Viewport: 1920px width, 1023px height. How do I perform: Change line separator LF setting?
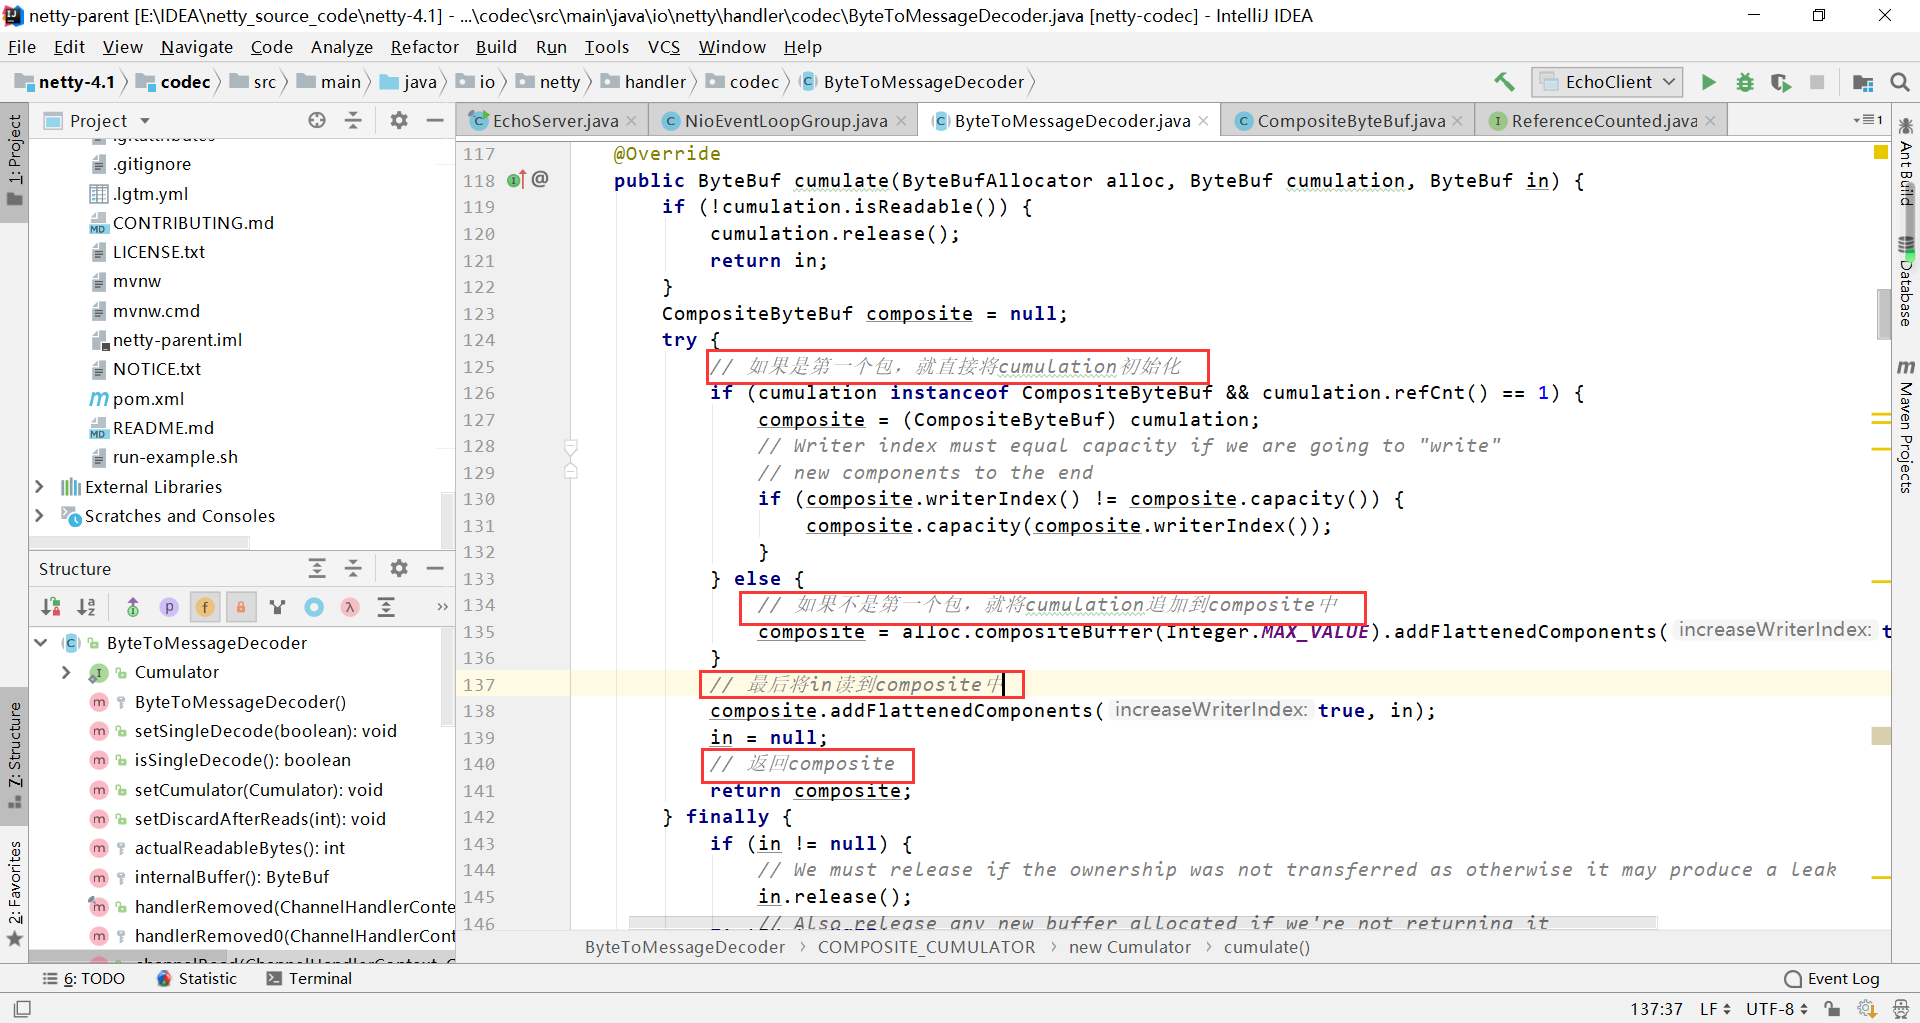point(1715,1008)
